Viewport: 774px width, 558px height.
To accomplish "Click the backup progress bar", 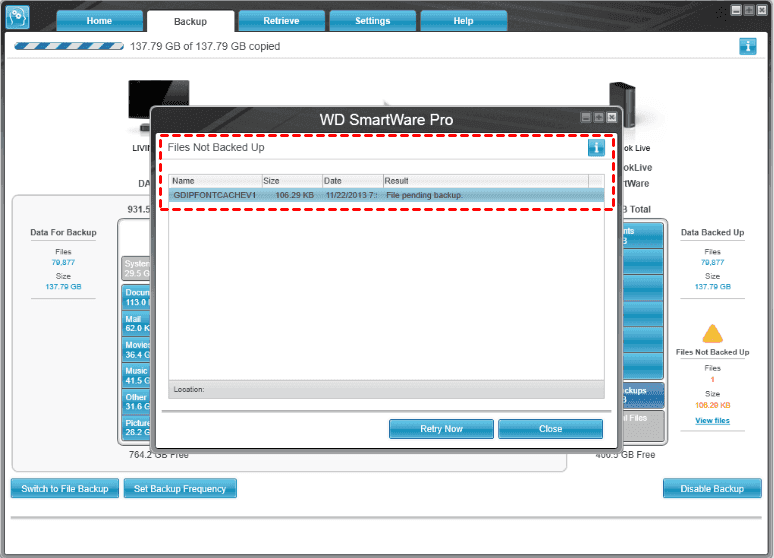I will tap(69, 46).
